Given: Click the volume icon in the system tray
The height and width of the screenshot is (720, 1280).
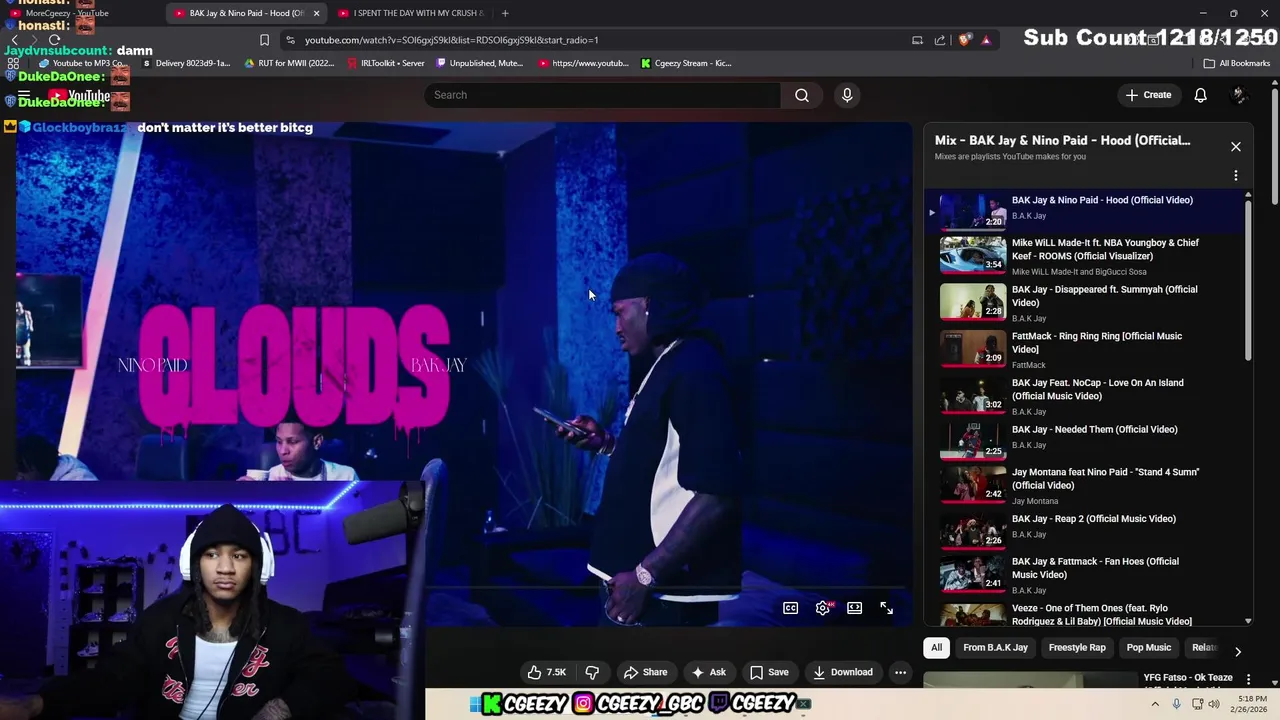Looking at the screenshot, I should pos(1214,704).
